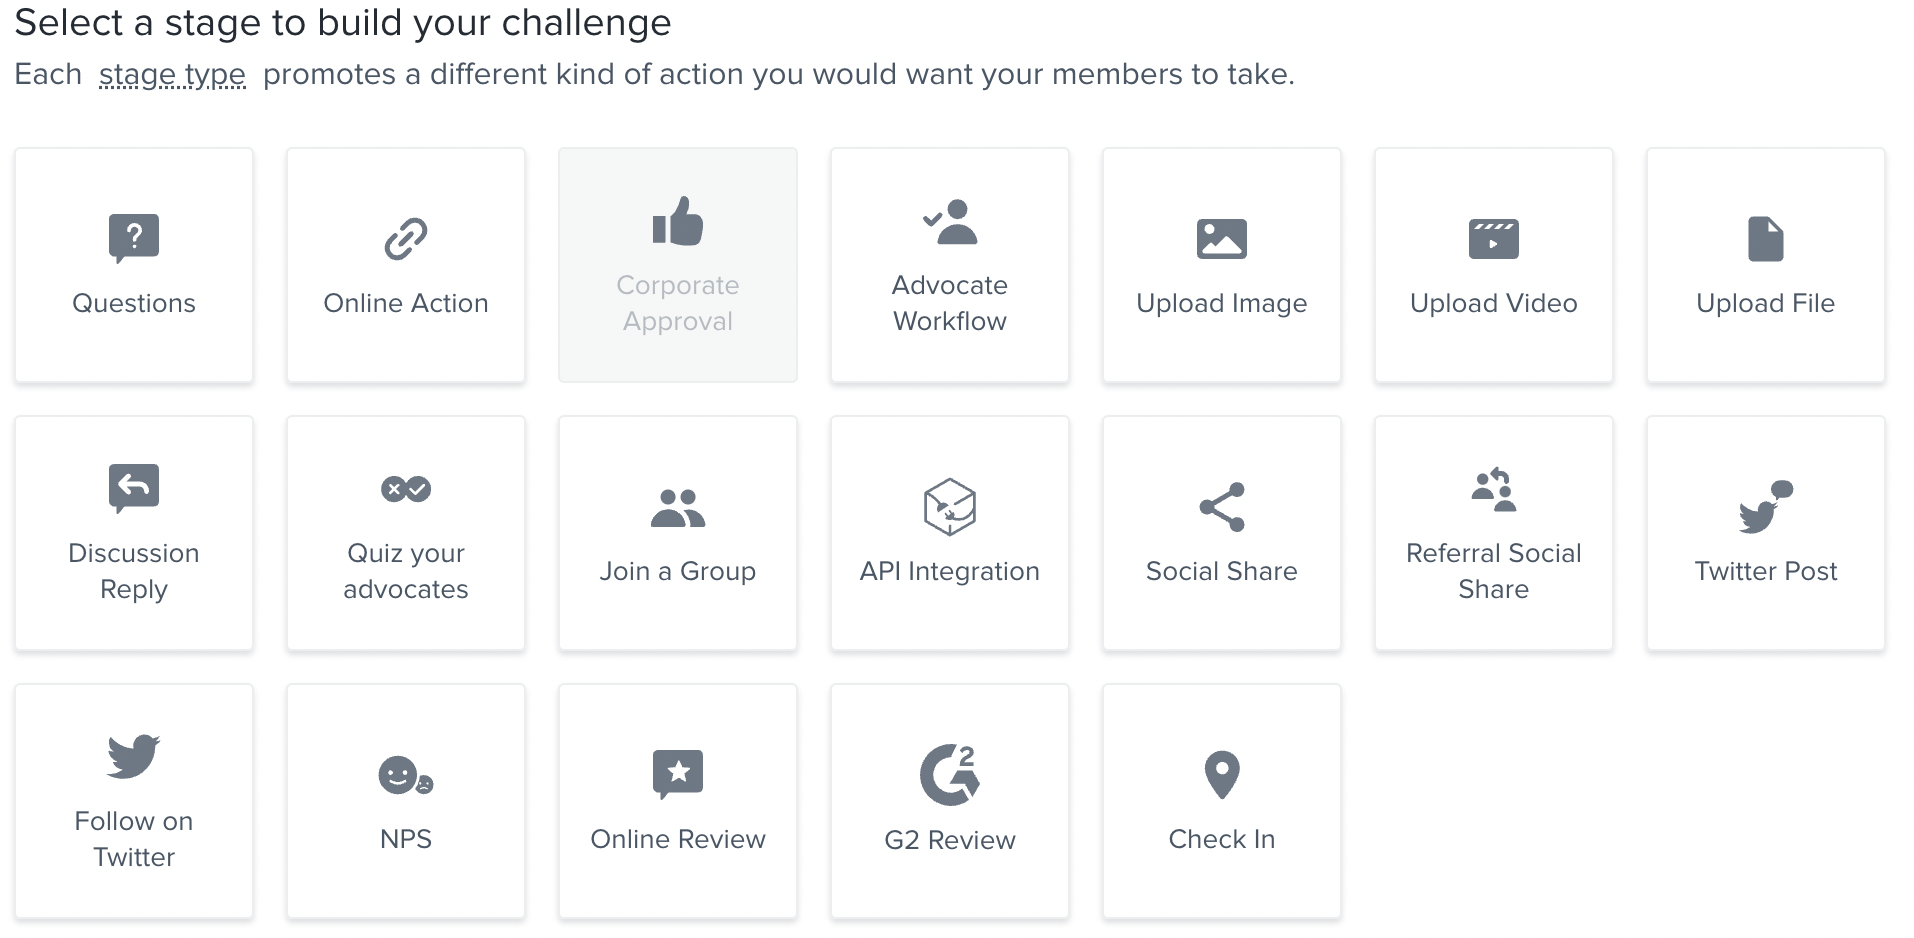
Task: Choose the Upload Video clapperboard icon
Action: (1494, 239)
